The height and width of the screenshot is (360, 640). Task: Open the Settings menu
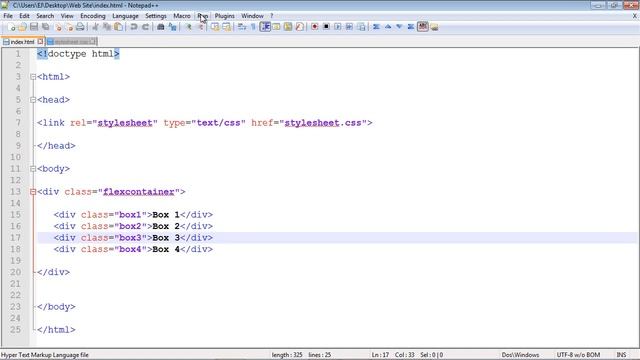156,16
